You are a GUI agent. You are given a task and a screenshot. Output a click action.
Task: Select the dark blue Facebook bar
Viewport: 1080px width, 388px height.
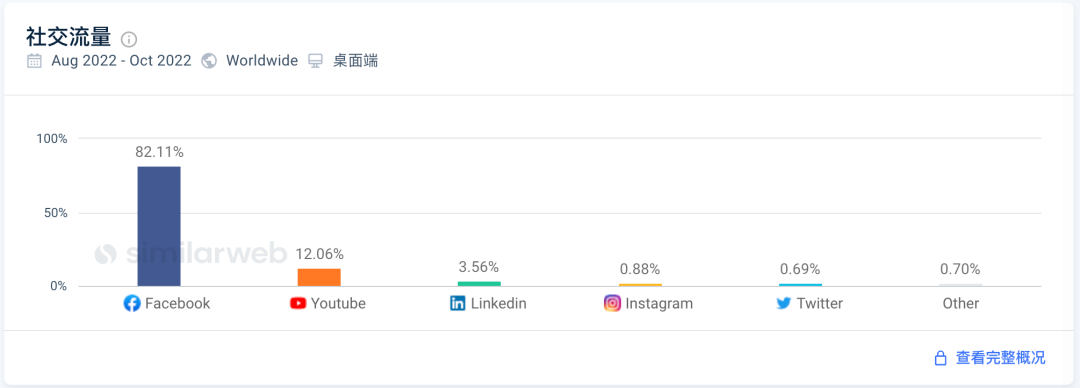(x=159, y=226)
